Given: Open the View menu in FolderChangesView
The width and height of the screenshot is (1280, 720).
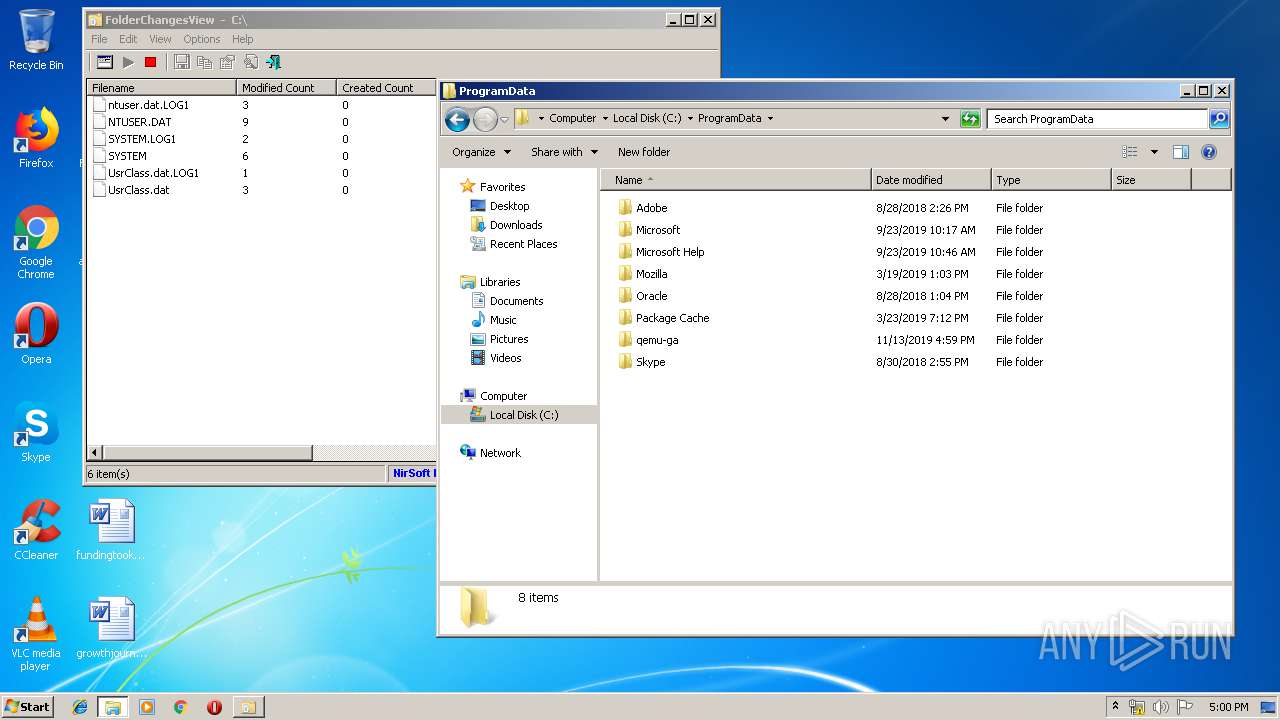Looking at the screenshot, I should click(160, 39).
